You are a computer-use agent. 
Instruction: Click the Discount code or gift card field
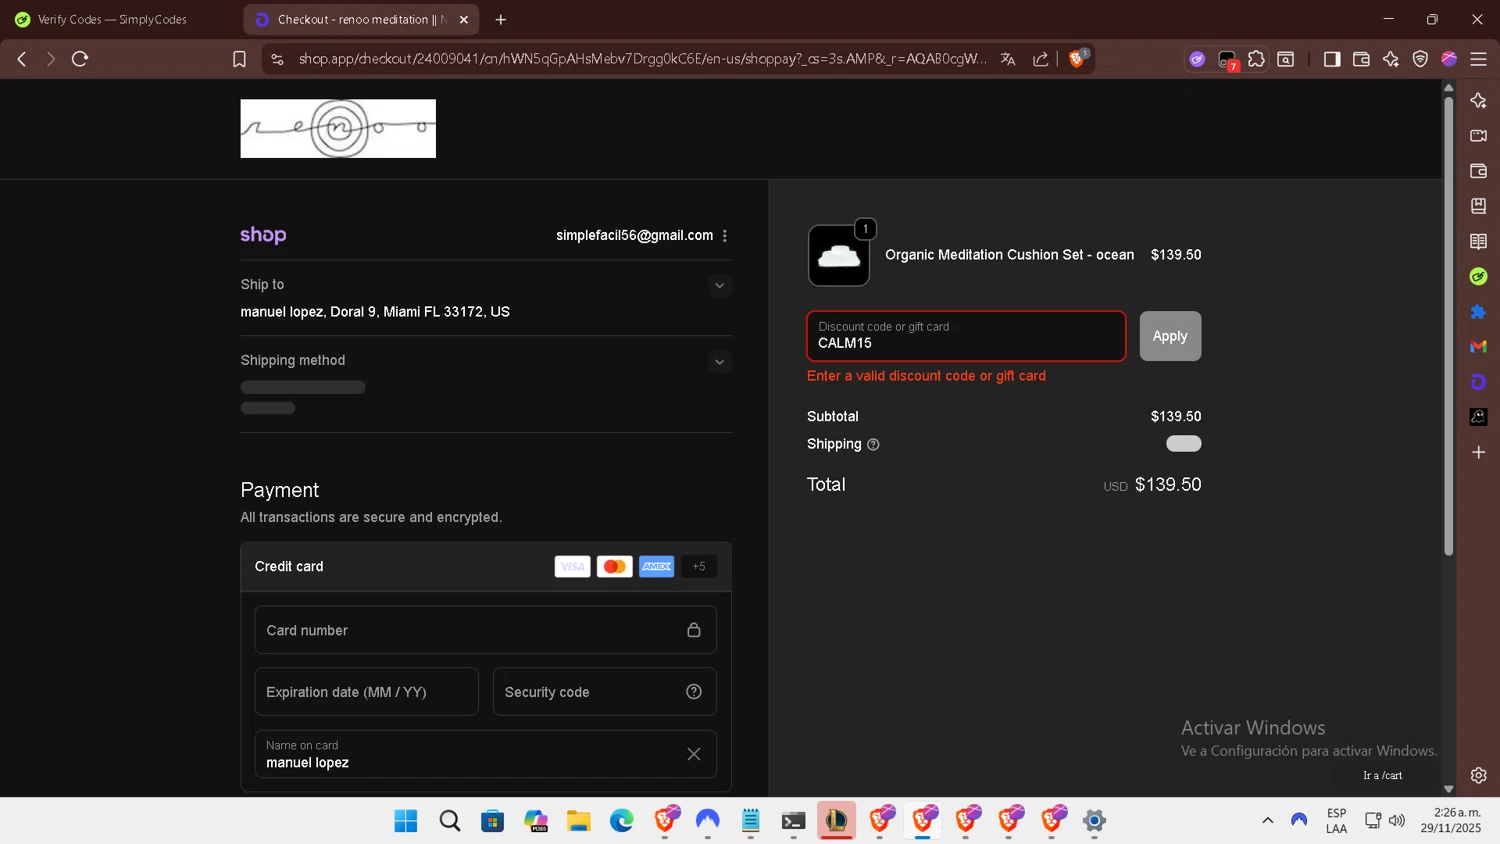pos(966,336)
